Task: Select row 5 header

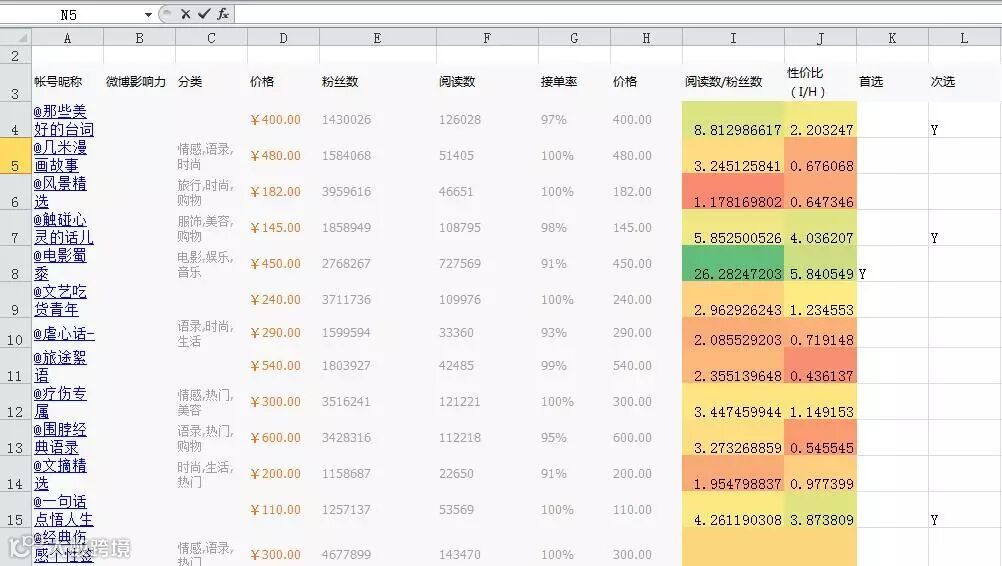Action: tap(15, 157)
